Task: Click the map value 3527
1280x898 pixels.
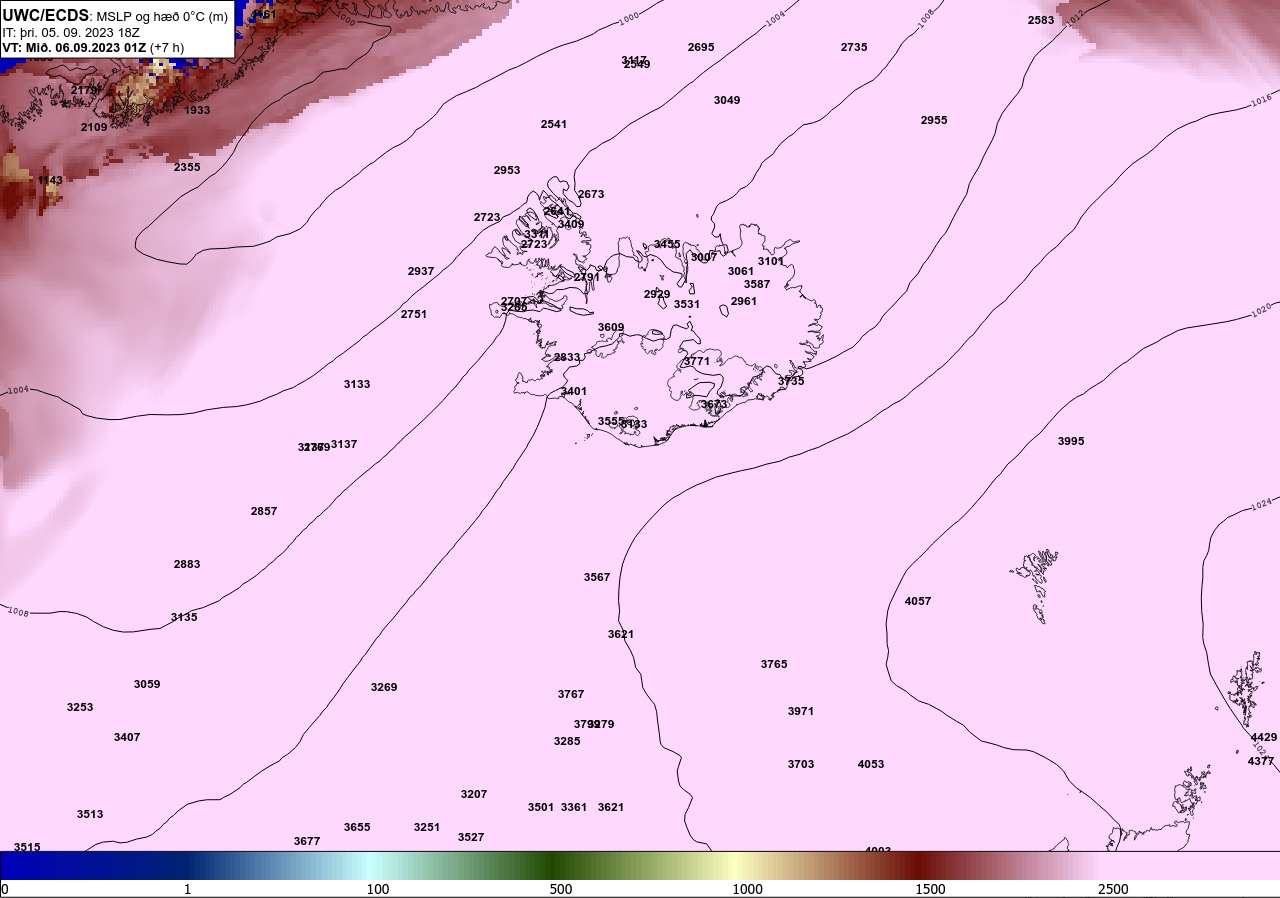Action: click(471, 837)
